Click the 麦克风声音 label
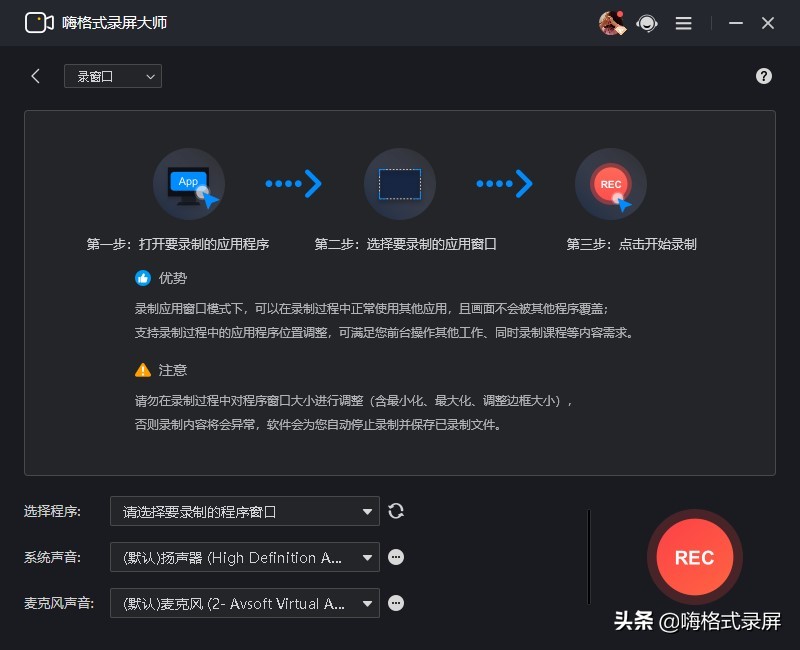The height and width of the screenshot is (650, 800). (59, 603)
